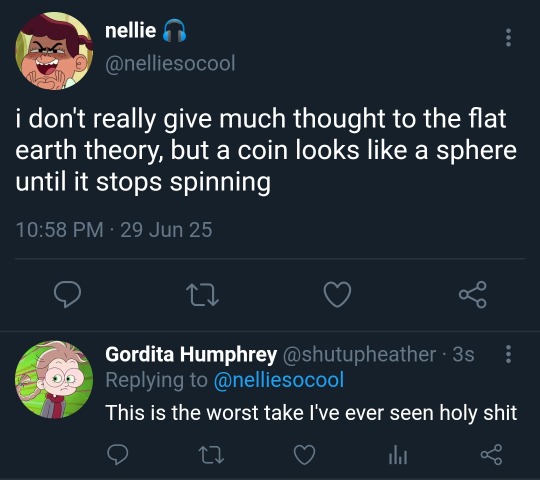The width and height of the screenshot is (540, 480).
Task: Open the three-dot menu on Gordita's reply
Action: [x=508, y=354]
